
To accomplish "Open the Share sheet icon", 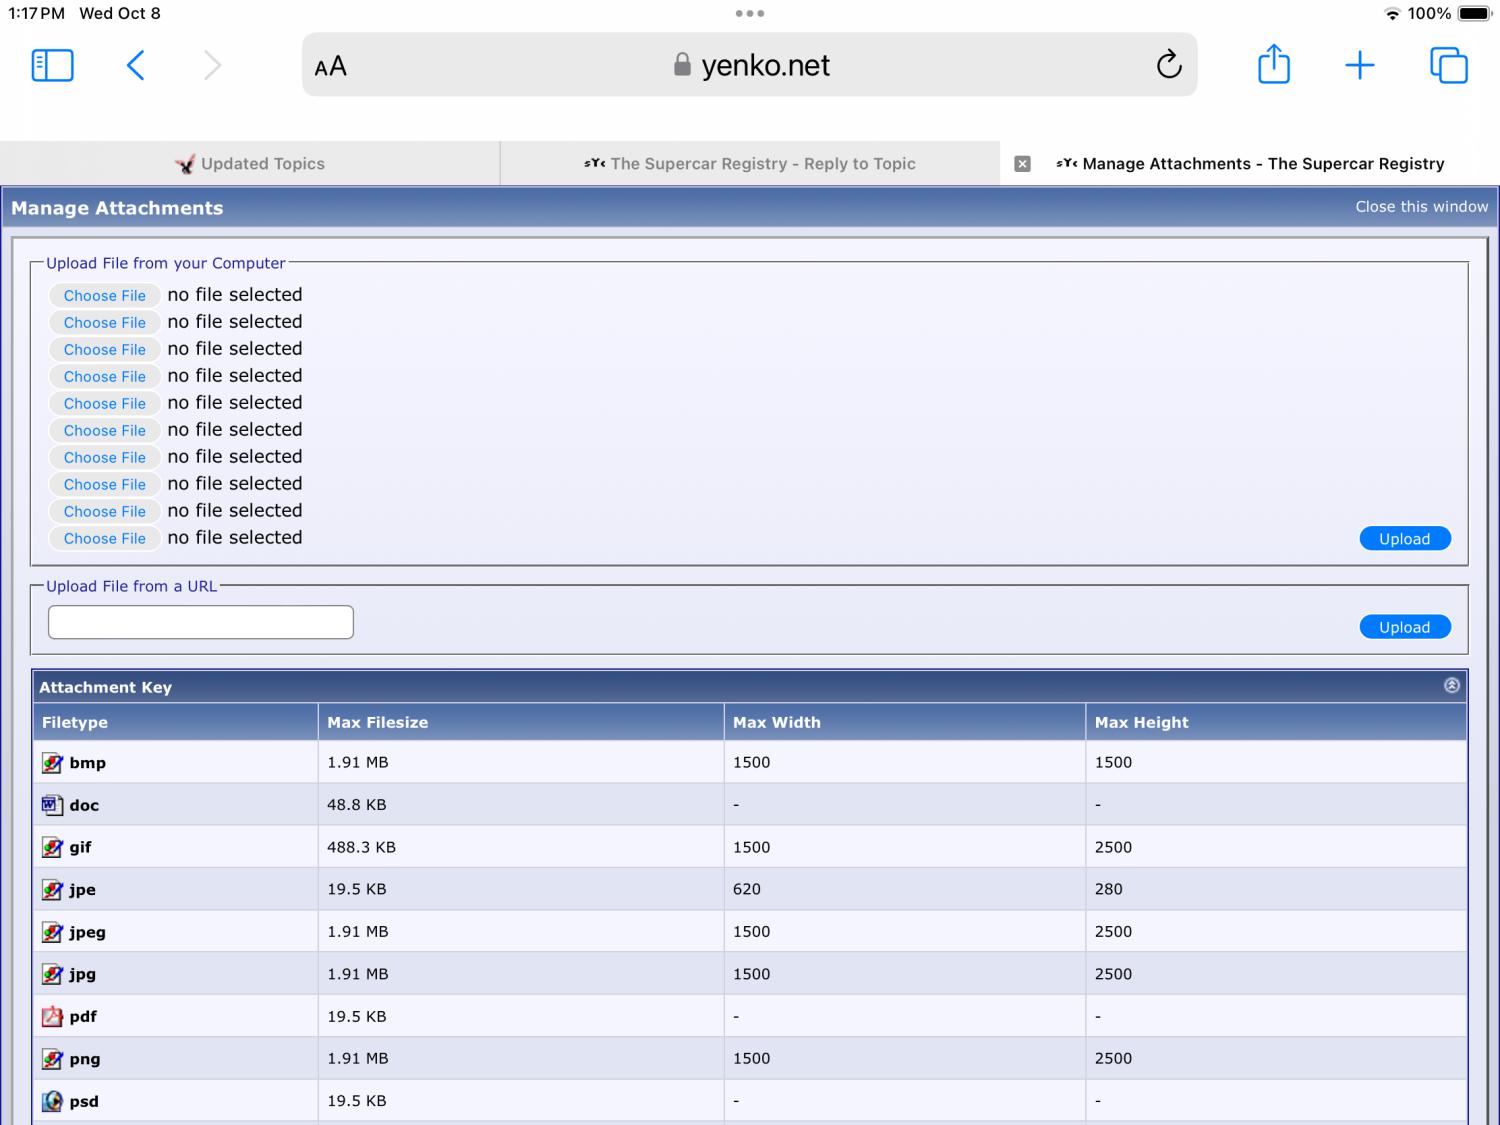I will click(x=1273, y=66).
